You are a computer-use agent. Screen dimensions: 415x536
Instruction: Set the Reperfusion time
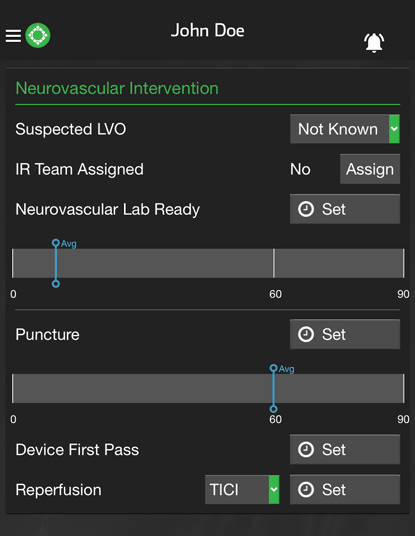tap(345, 490)
